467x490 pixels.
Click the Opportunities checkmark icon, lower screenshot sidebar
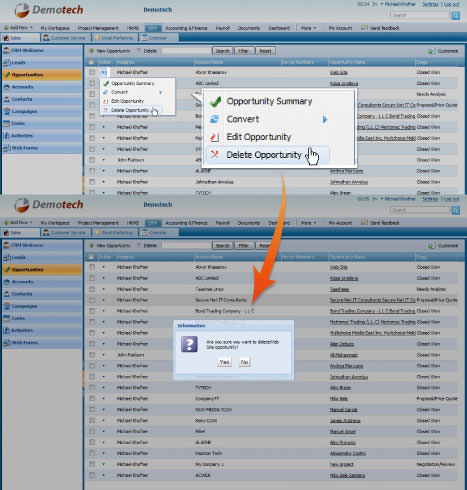point(7,269)
